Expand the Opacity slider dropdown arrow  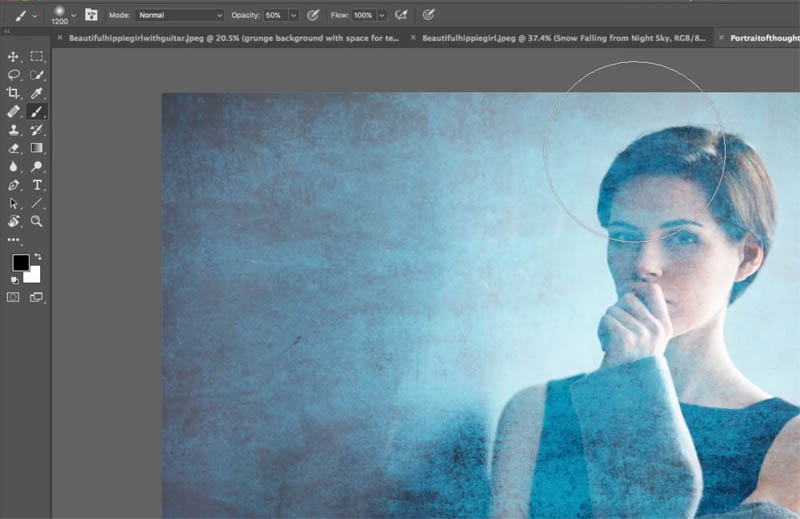(293, 15)
